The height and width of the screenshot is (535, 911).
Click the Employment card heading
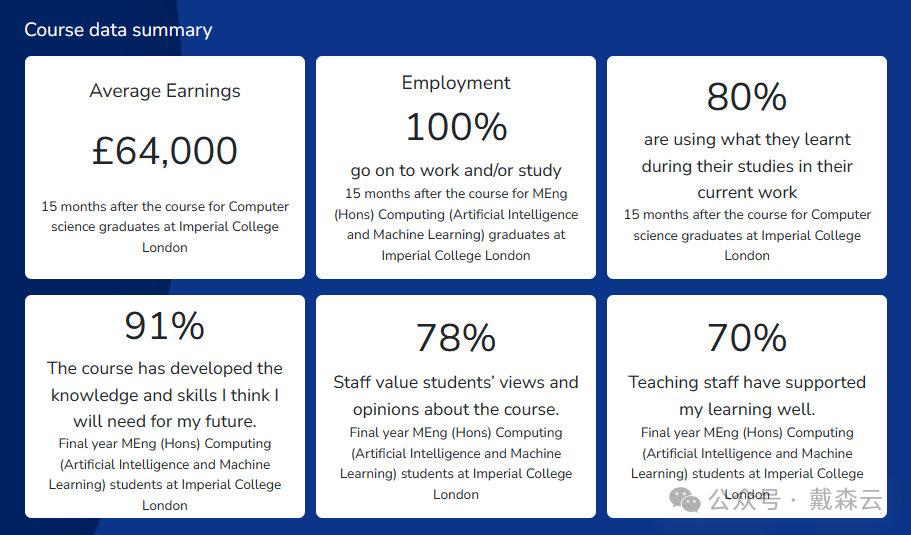point(456,83)
